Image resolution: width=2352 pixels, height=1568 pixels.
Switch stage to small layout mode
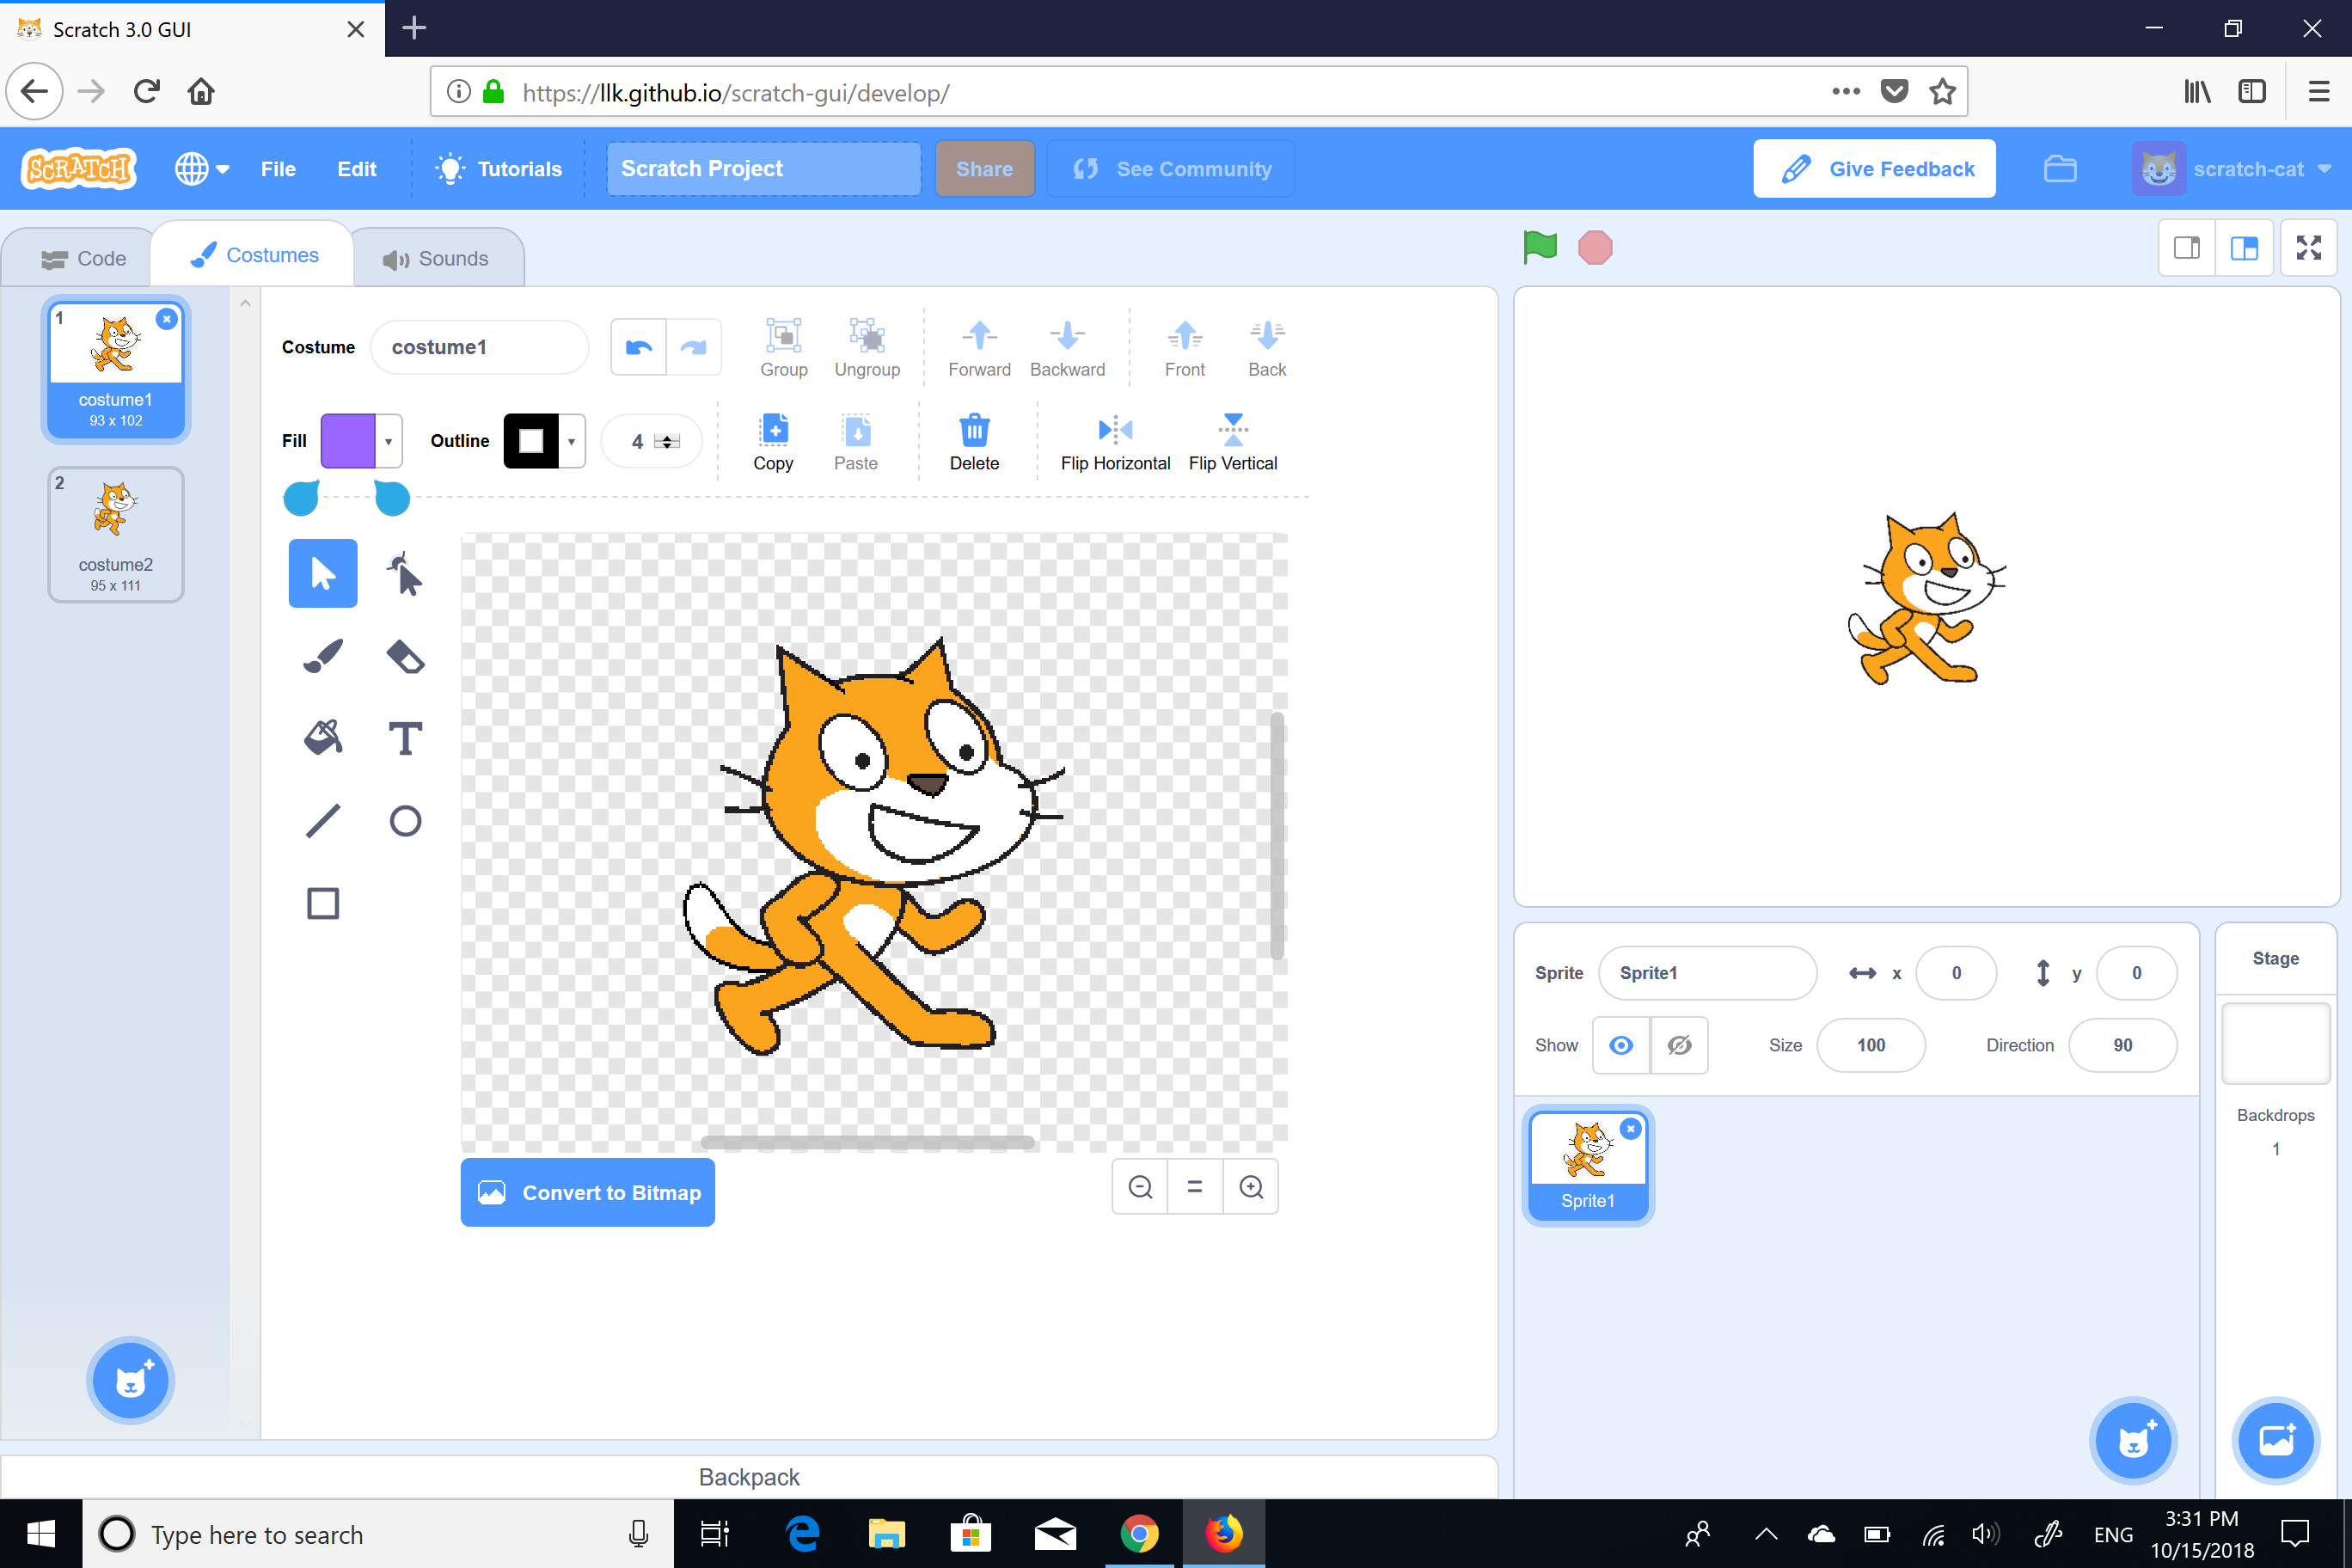tap(2187, 247)
